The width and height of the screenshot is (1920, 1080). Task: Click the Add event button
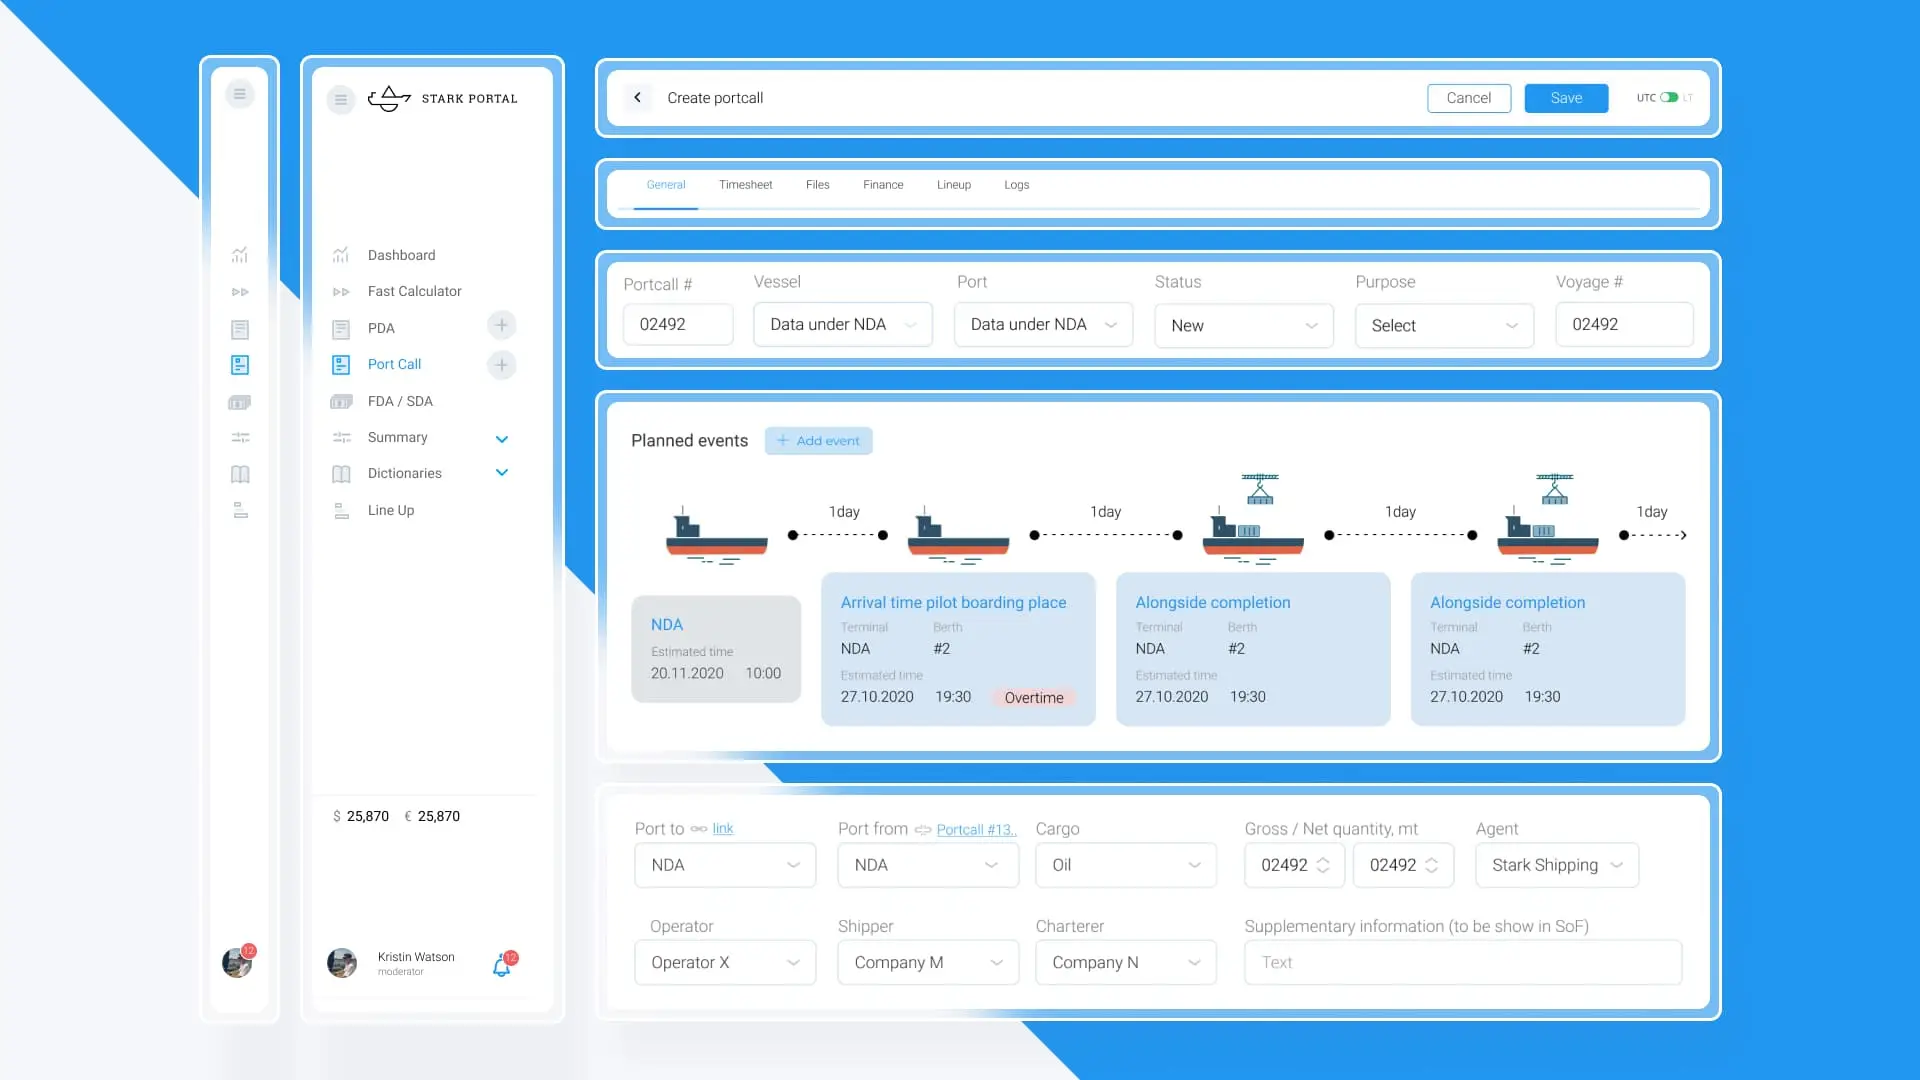pos(818,441)
